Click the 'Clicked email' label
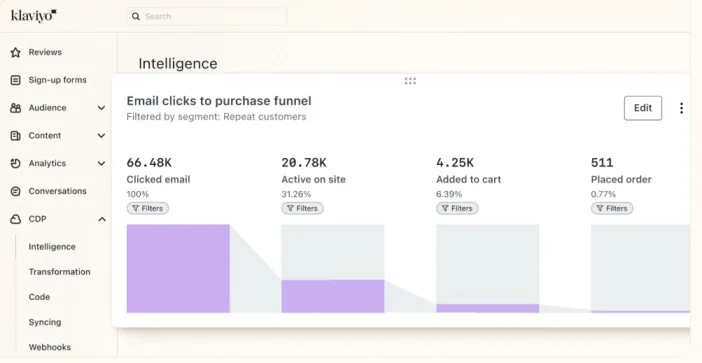Image resolution: width=702 pixels, height=363 pixels. pyautogui.click(x=158, y=179)
